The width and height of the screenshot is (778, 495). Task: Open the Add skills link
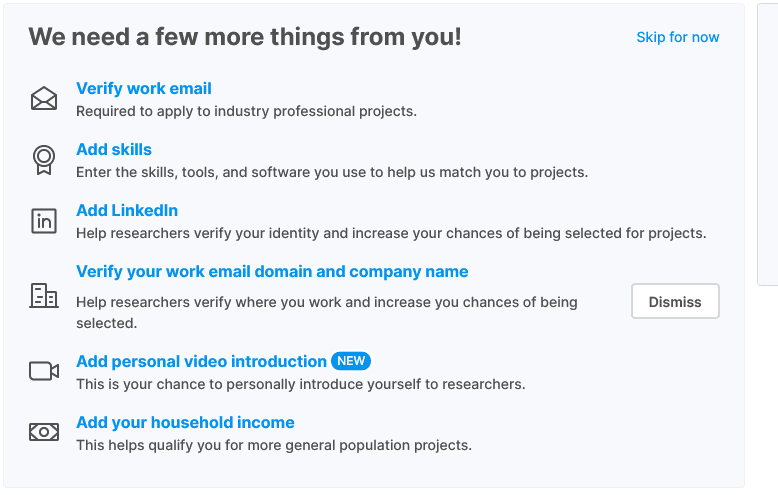point(114,150)
